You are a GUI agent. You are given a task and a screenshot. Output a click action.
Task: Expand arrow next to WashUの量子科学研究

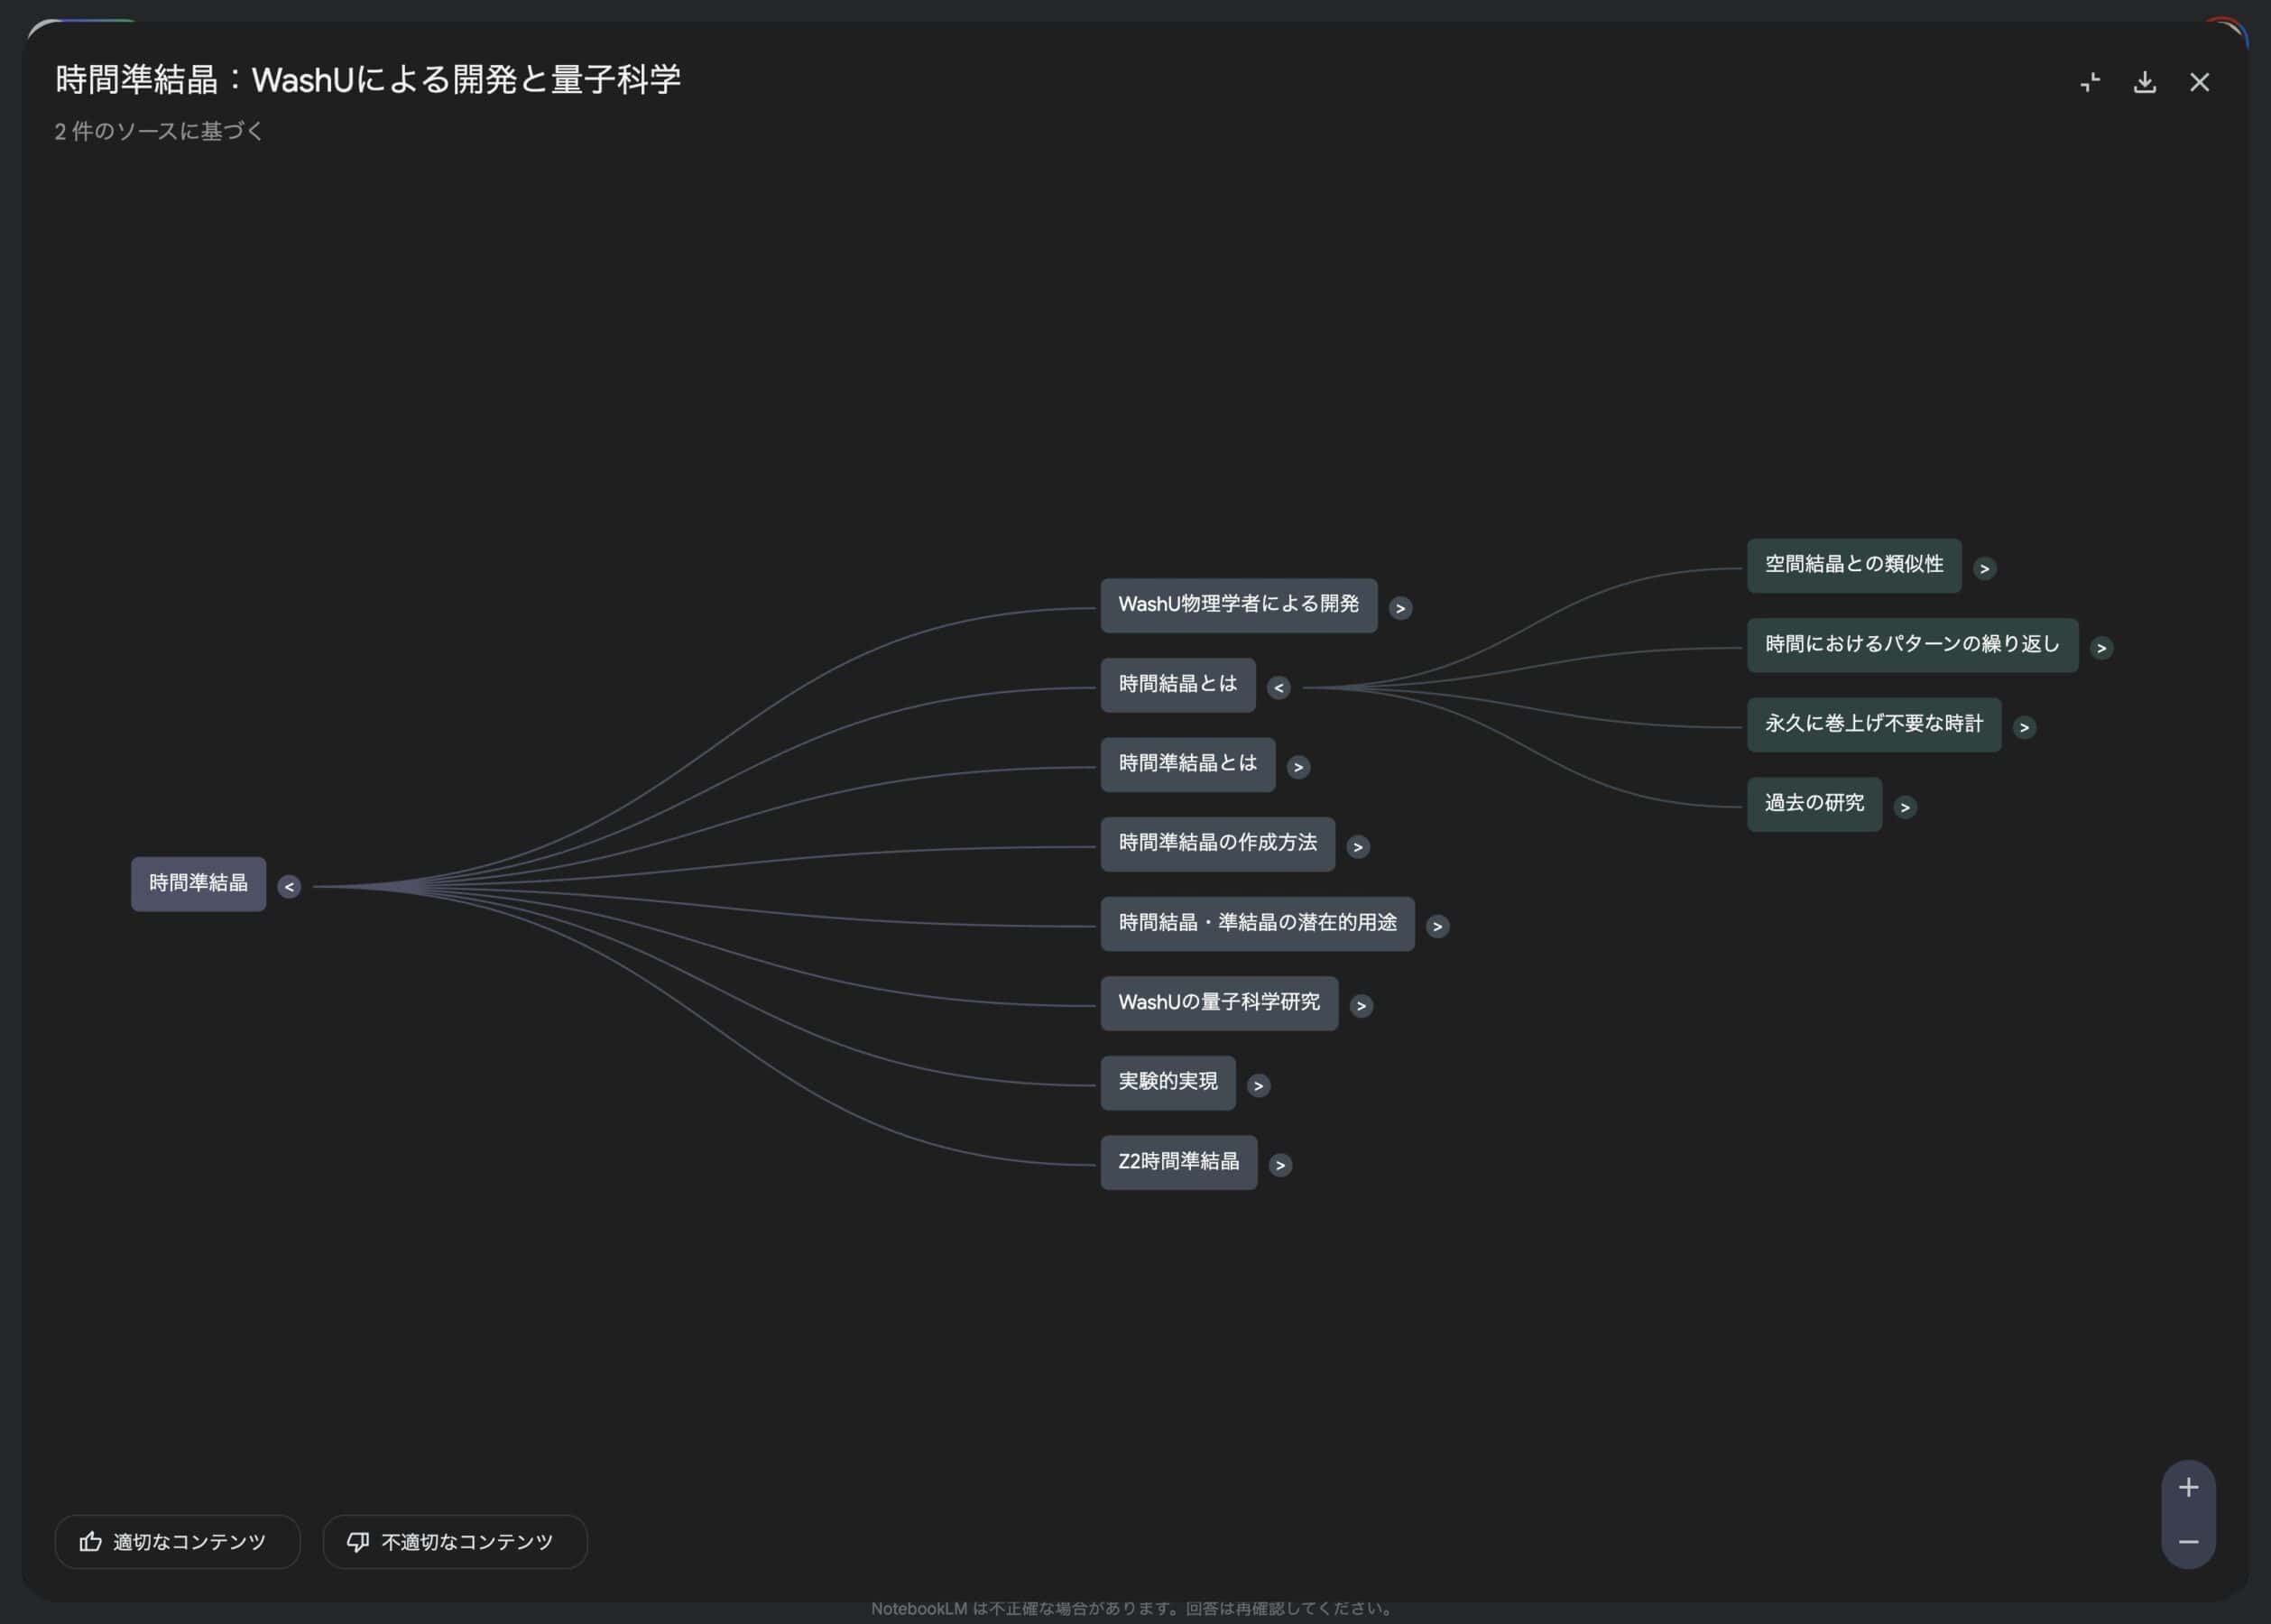(1361, 1005)
